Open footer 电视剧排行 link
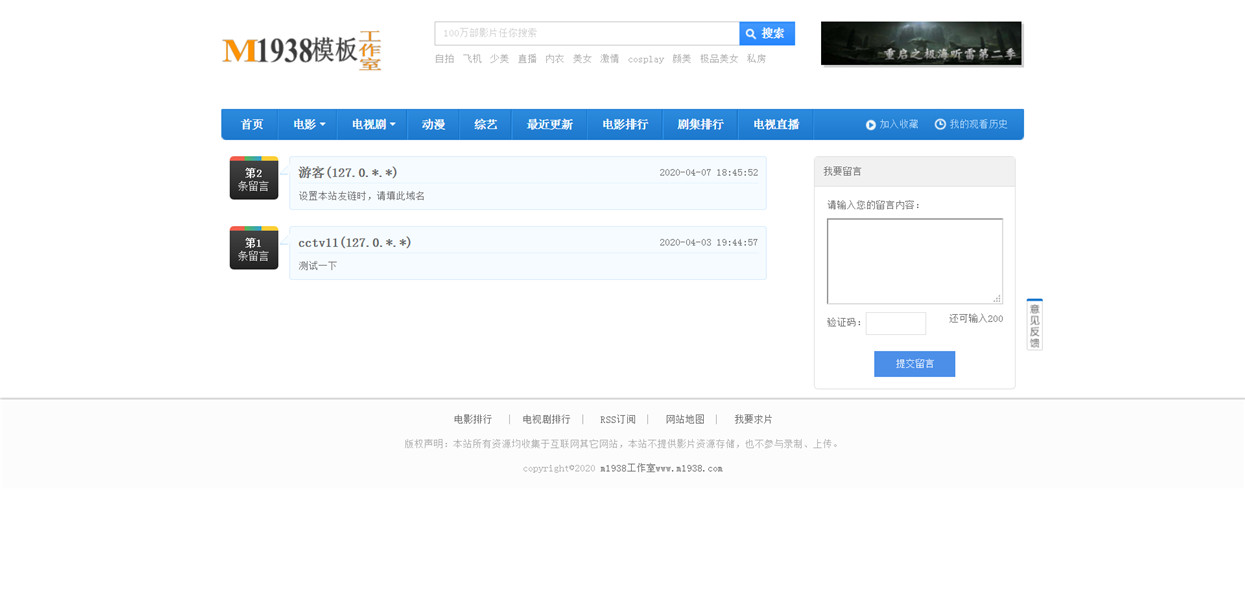 [x=546, y=419]
